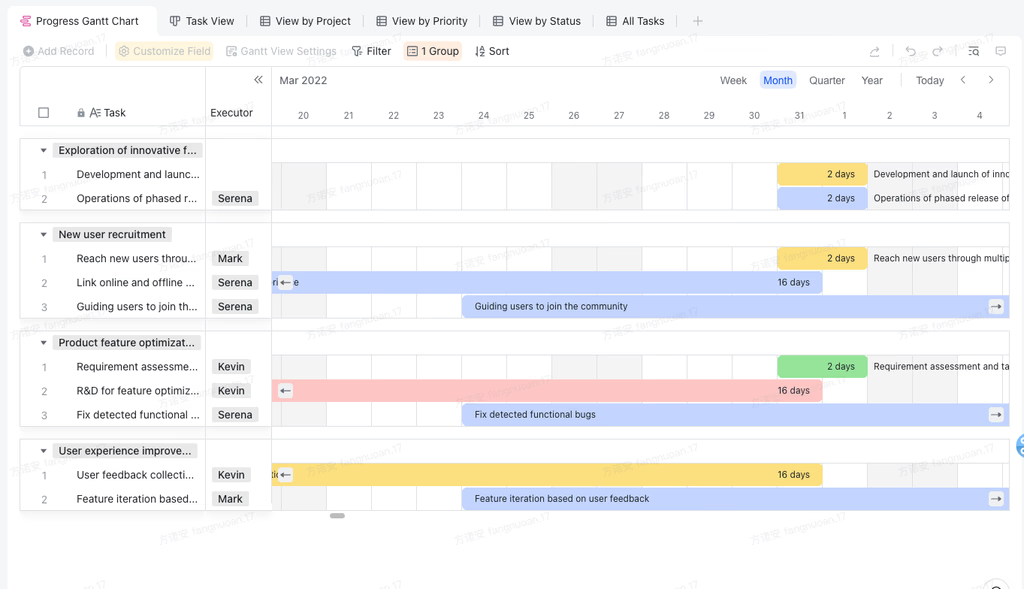Screen dimensions: 1024x589
Task: Tick the select-all checkbox beside Task
Action: pyautogui.click(x=44, y=112)
